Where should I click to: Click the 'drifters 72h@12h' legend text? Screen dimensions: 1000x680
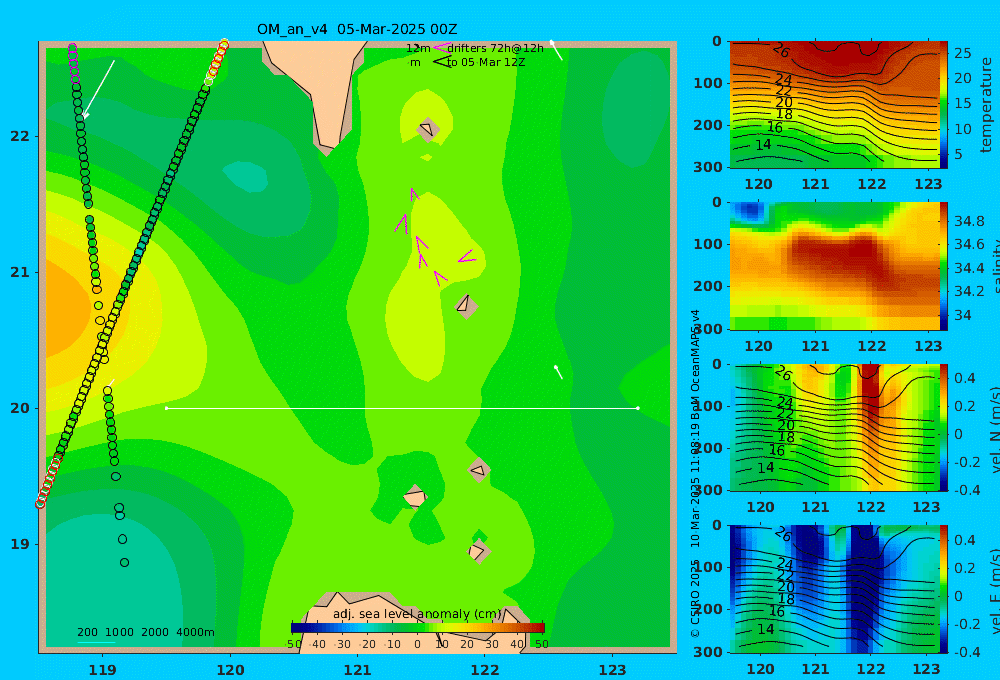tap(496, 48)
